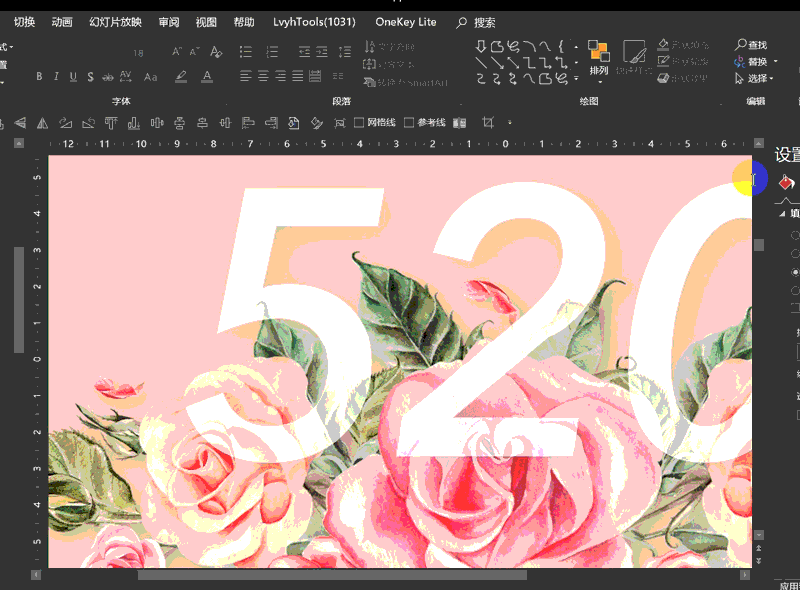Insert bulleted list
This screenshot has width=800, height=590.
[246, 52]
